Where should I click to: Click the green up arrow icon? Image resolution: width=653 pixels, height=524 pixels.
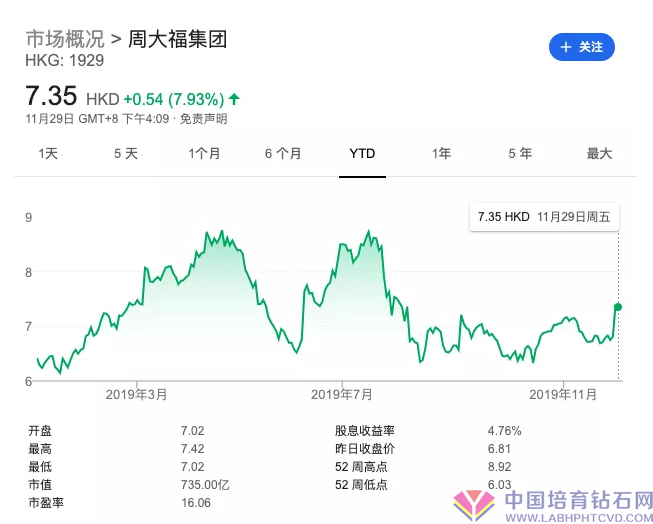[234, 99]
